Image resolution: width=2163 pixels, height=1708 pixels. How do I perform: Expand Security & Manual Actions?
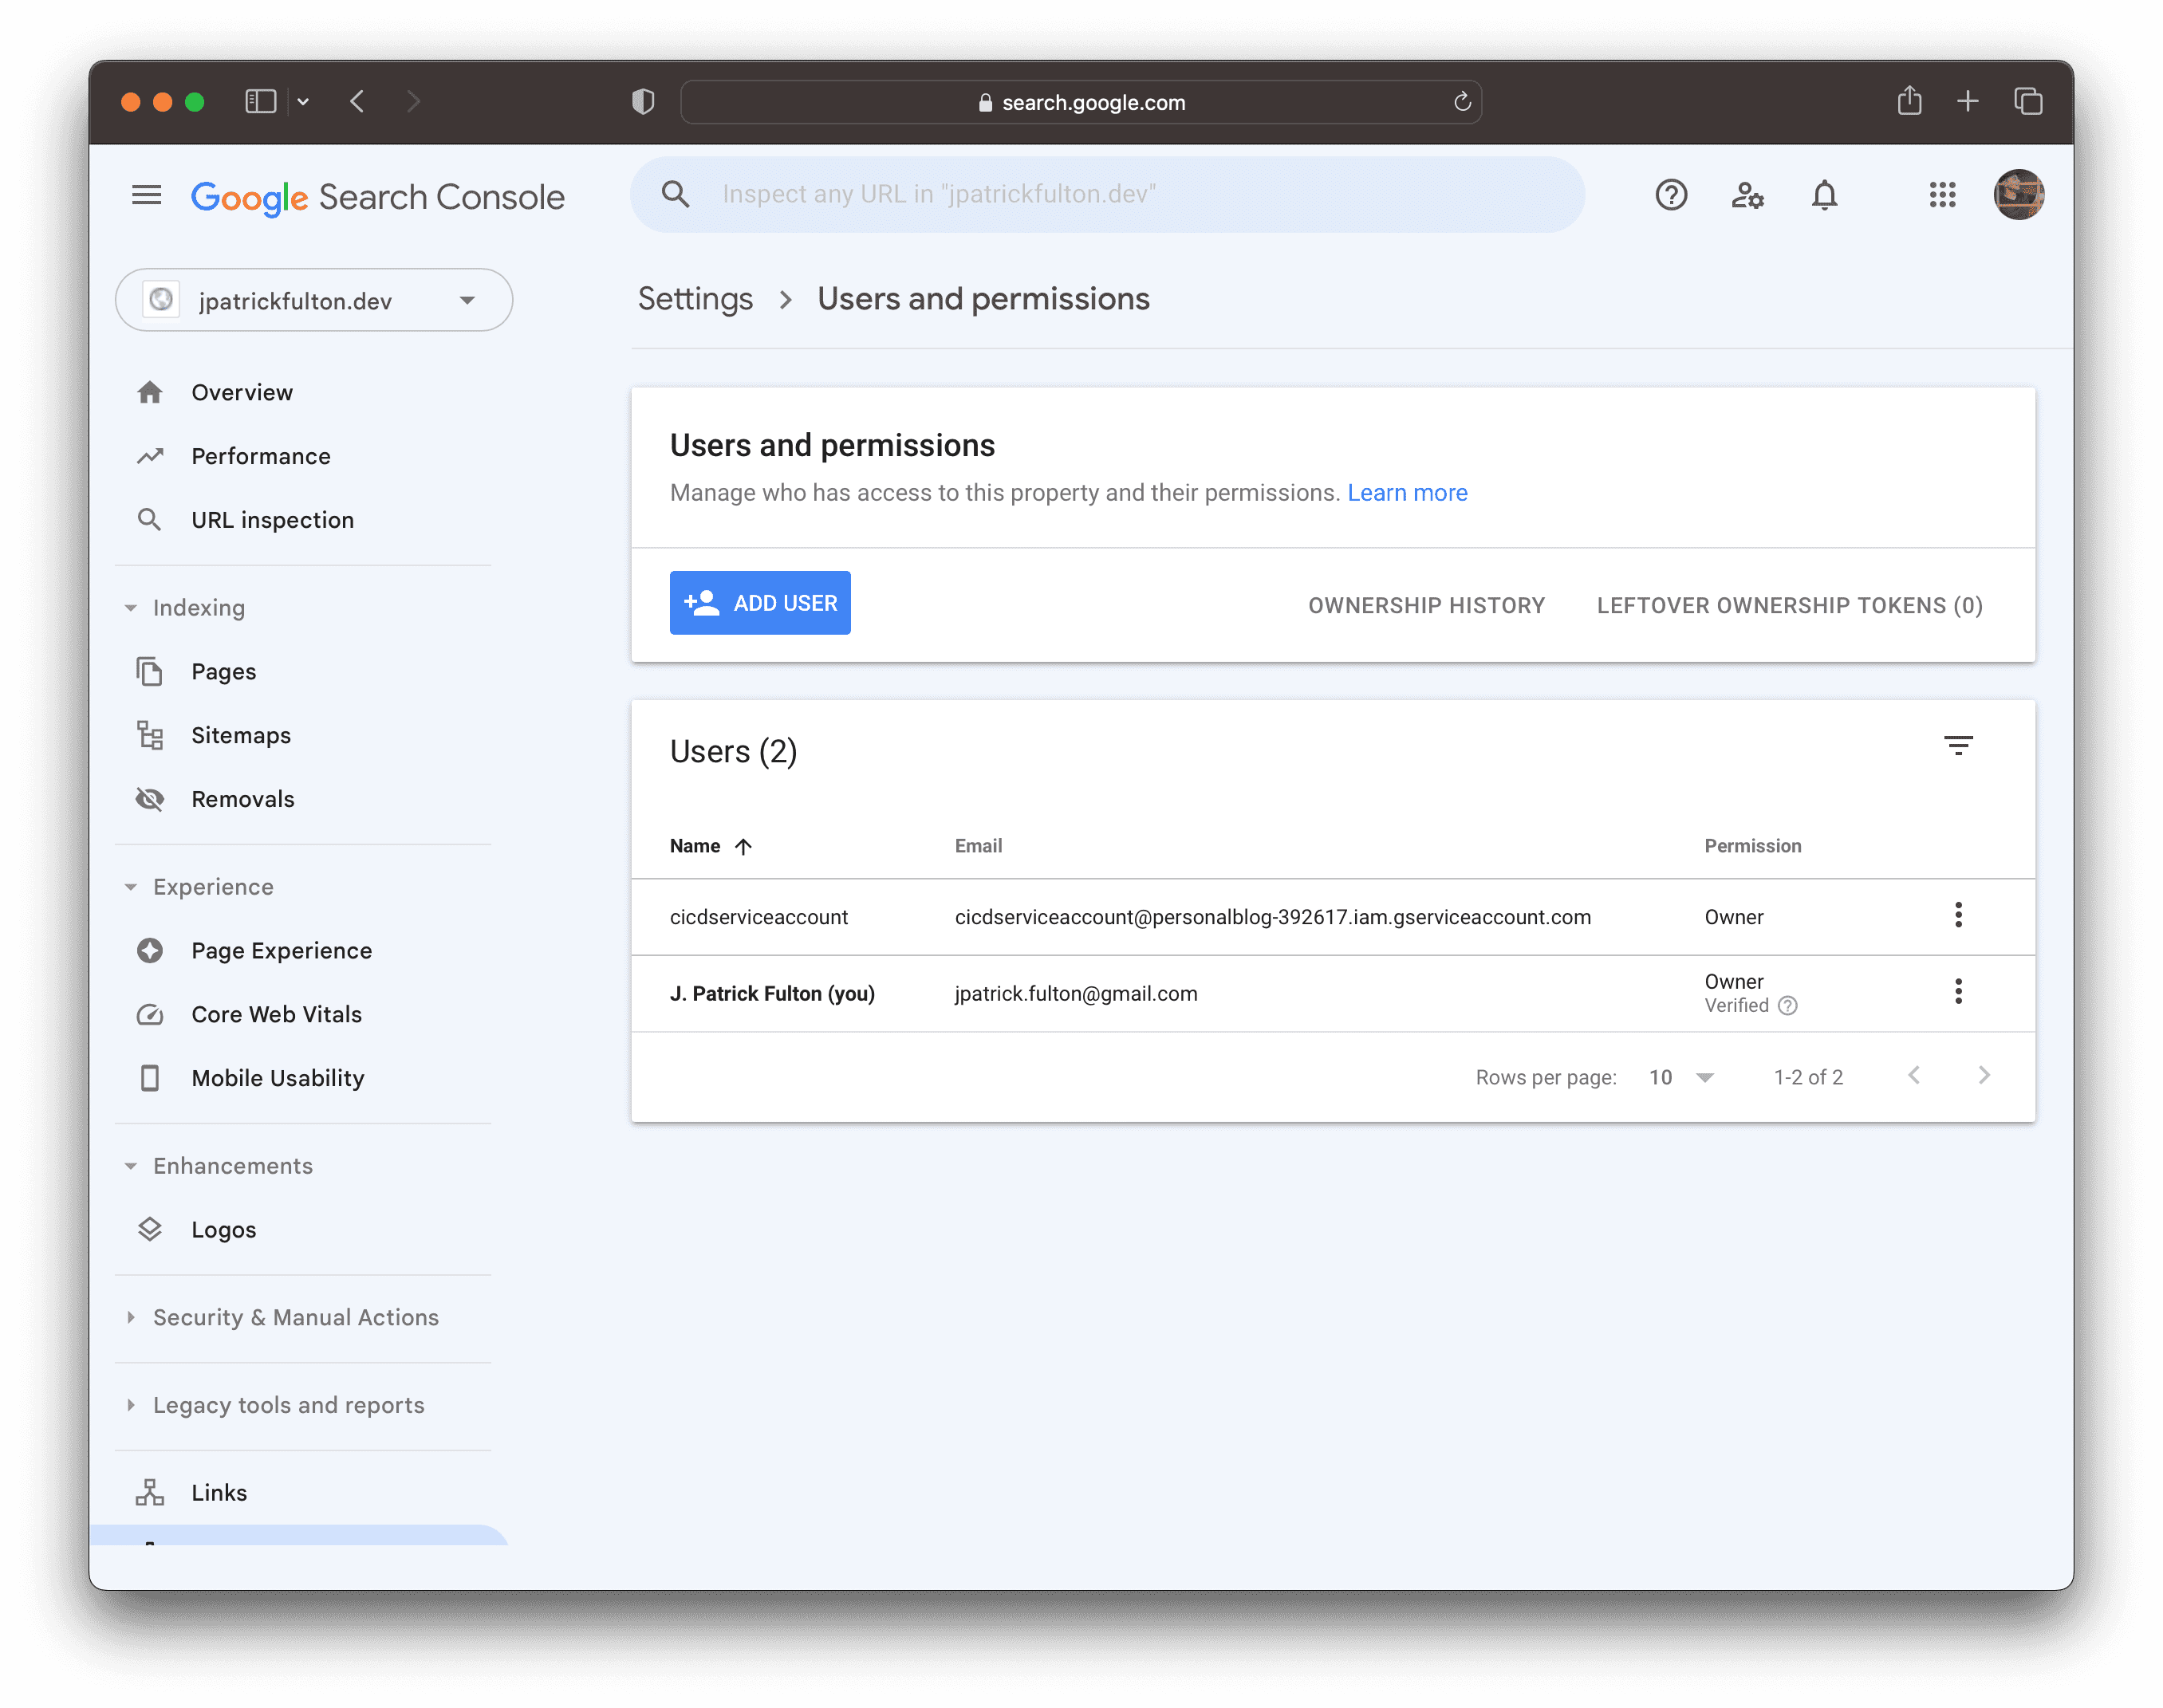point(131,1317)
